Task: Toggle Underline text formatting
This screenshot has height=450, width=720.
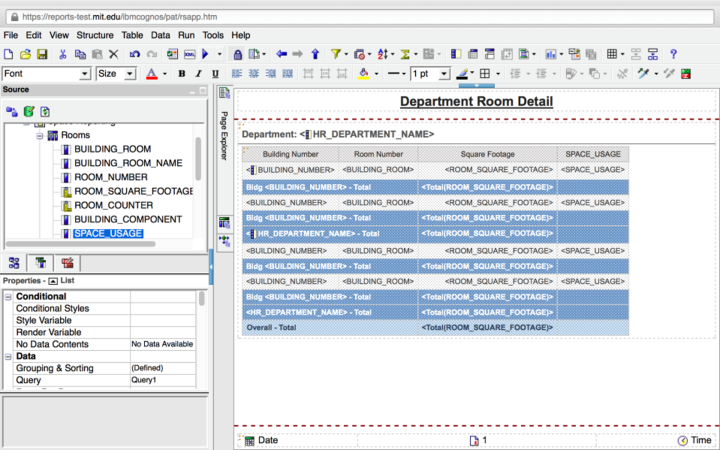Action: [215, 74]
